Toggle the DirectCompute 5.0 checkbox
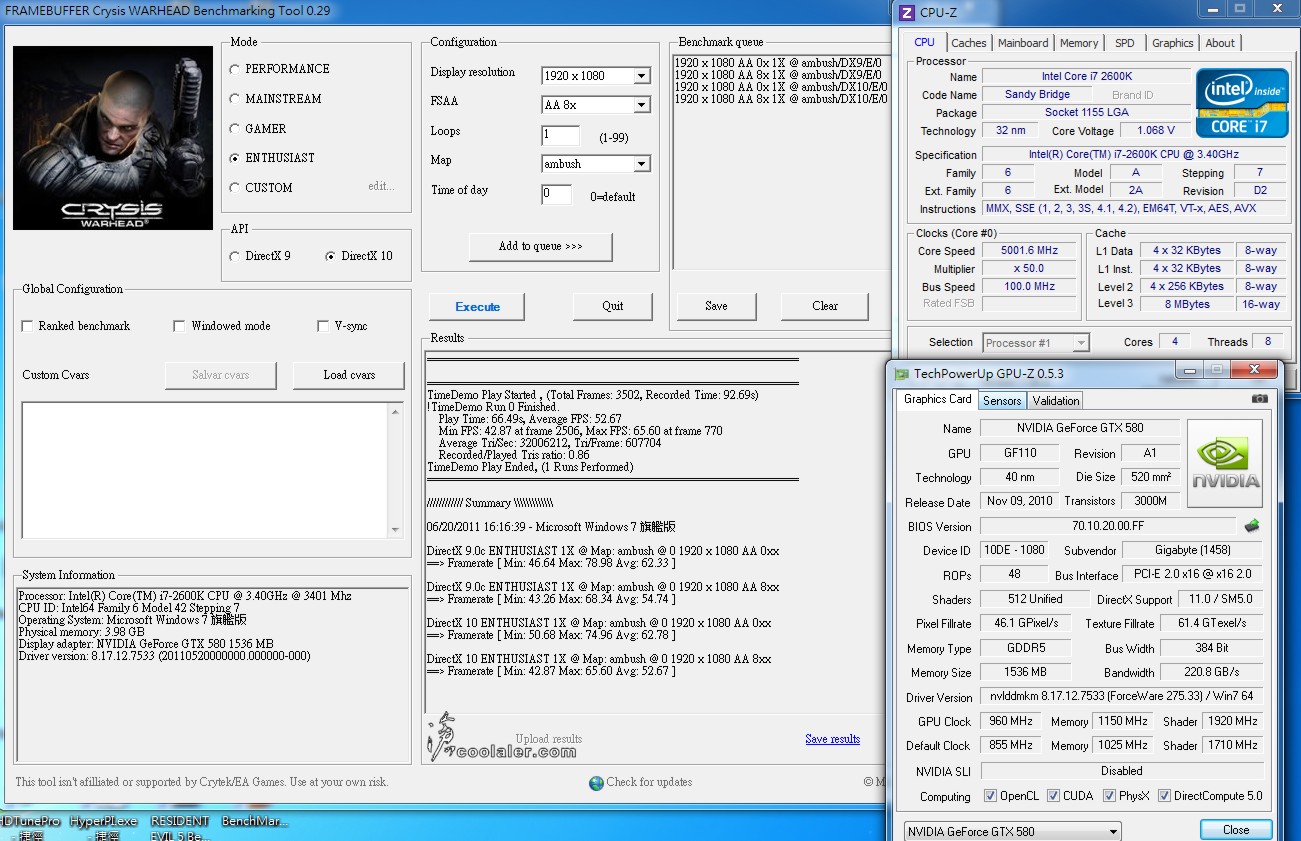The image size is (1301, 841). click(x=1164, y=796)
